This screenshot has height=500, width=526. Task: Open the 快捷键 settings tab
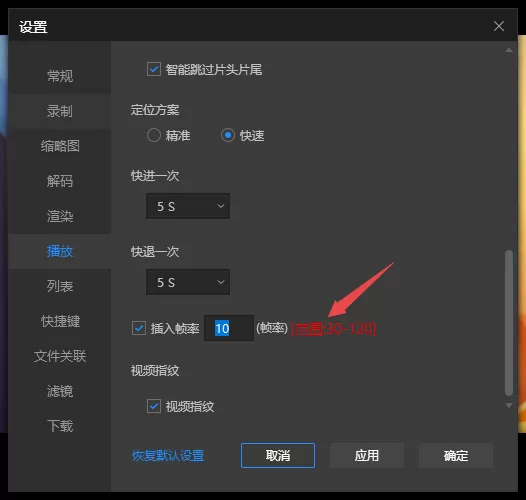(x=60, y=321)
